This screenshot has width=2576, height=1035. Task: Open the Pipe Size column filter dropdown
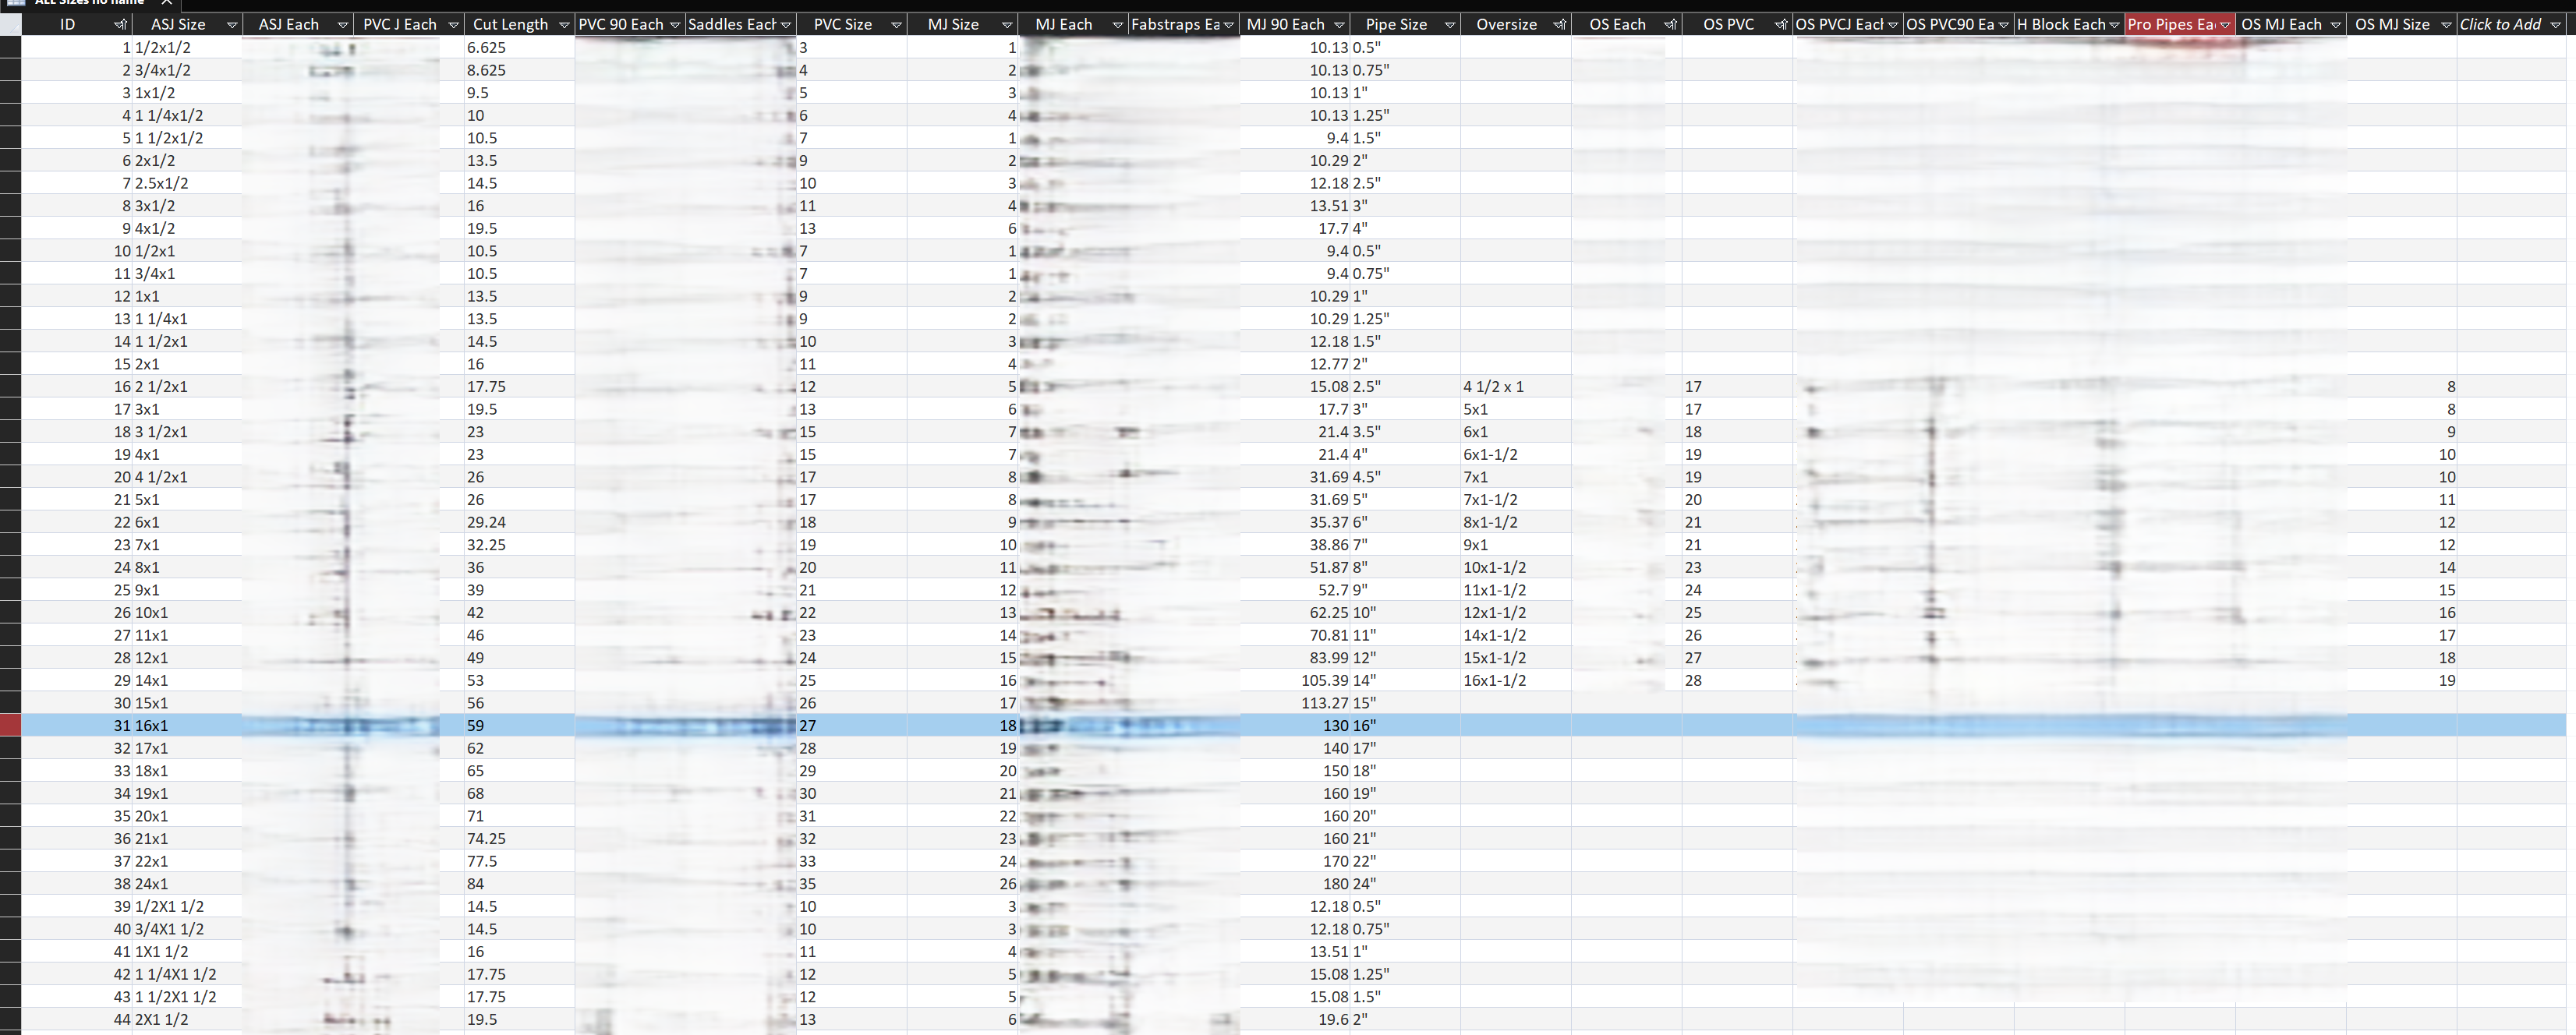[1449, 25]
